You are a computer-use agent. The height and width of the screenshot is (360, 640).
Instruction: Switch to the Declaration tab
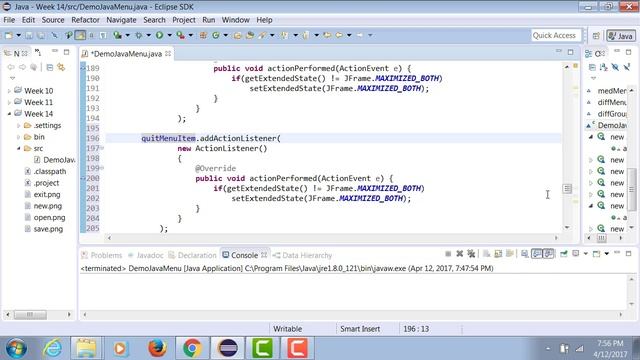[192, 255]
